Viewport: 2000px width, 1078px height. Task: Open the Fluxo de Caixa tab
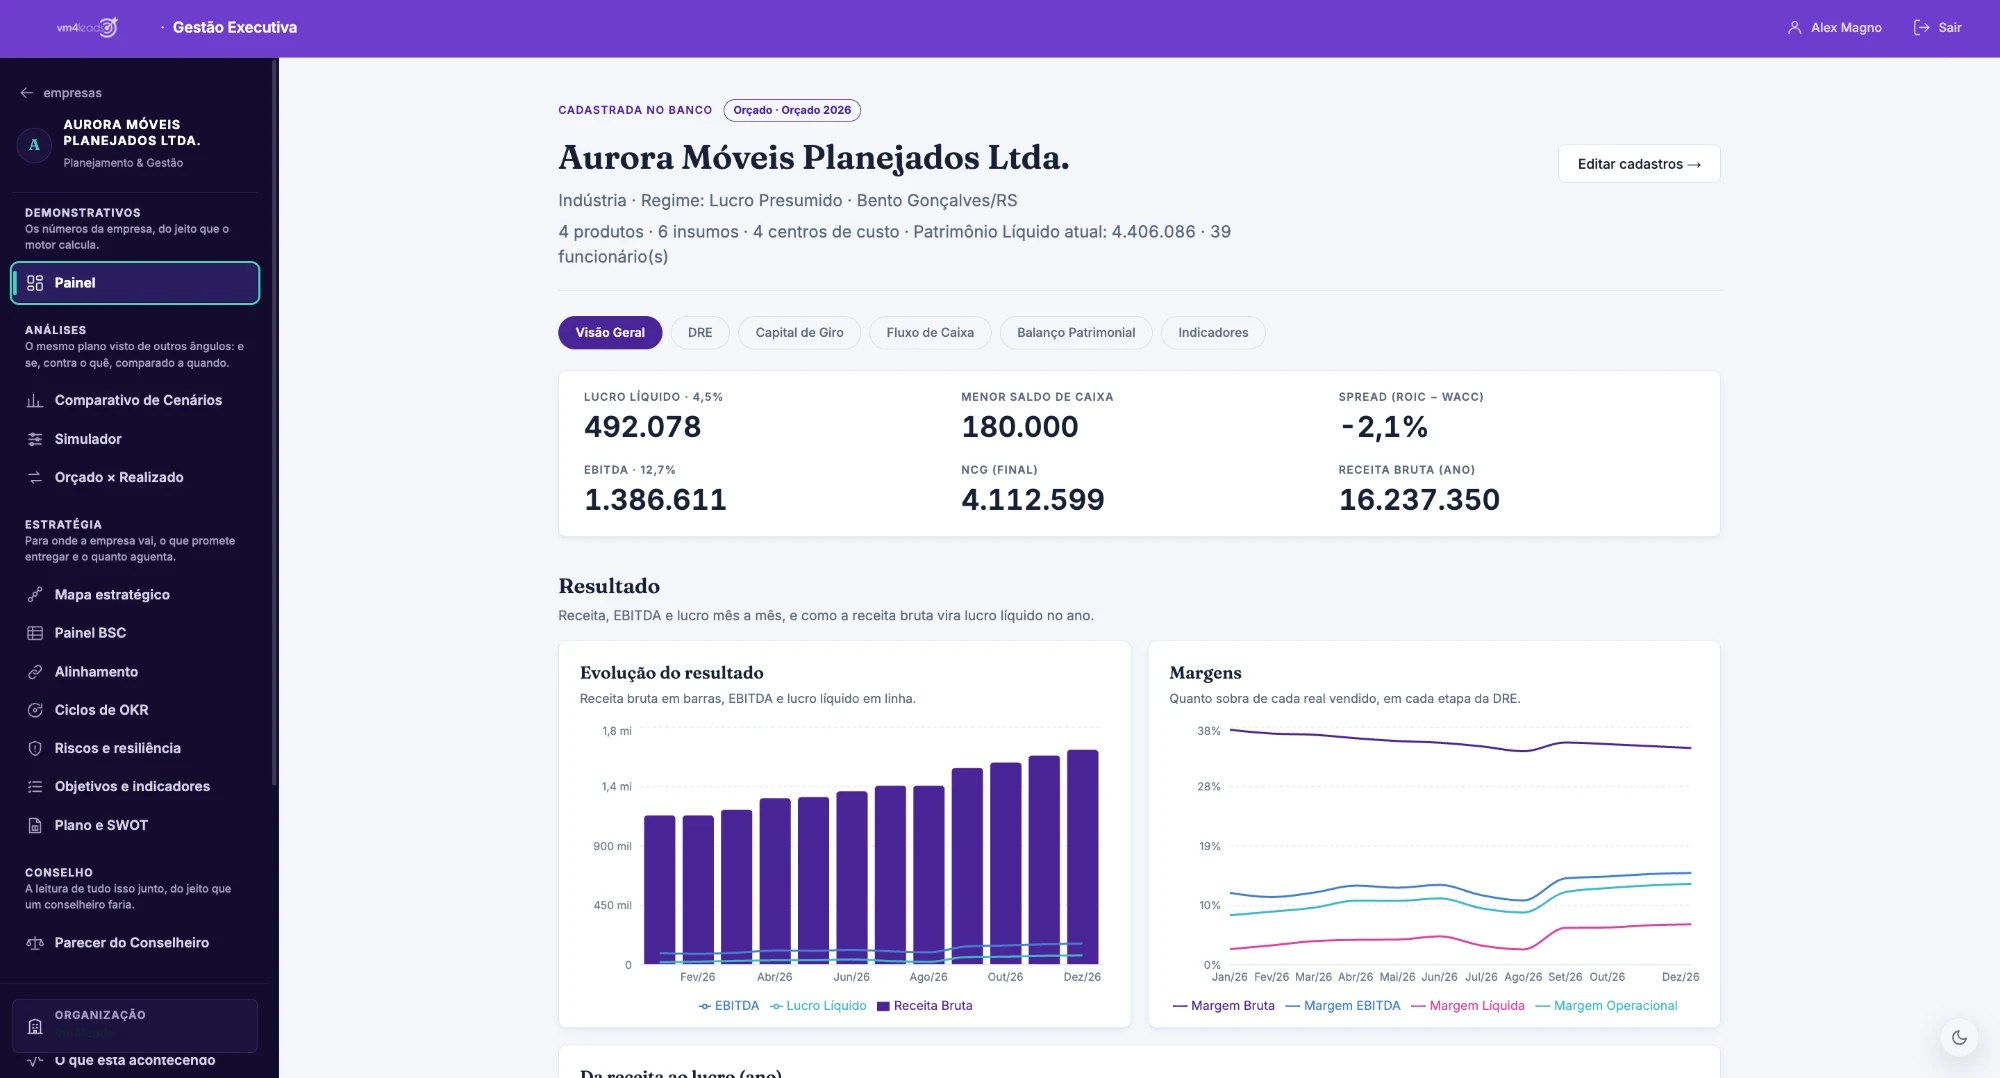click(930, 333)
